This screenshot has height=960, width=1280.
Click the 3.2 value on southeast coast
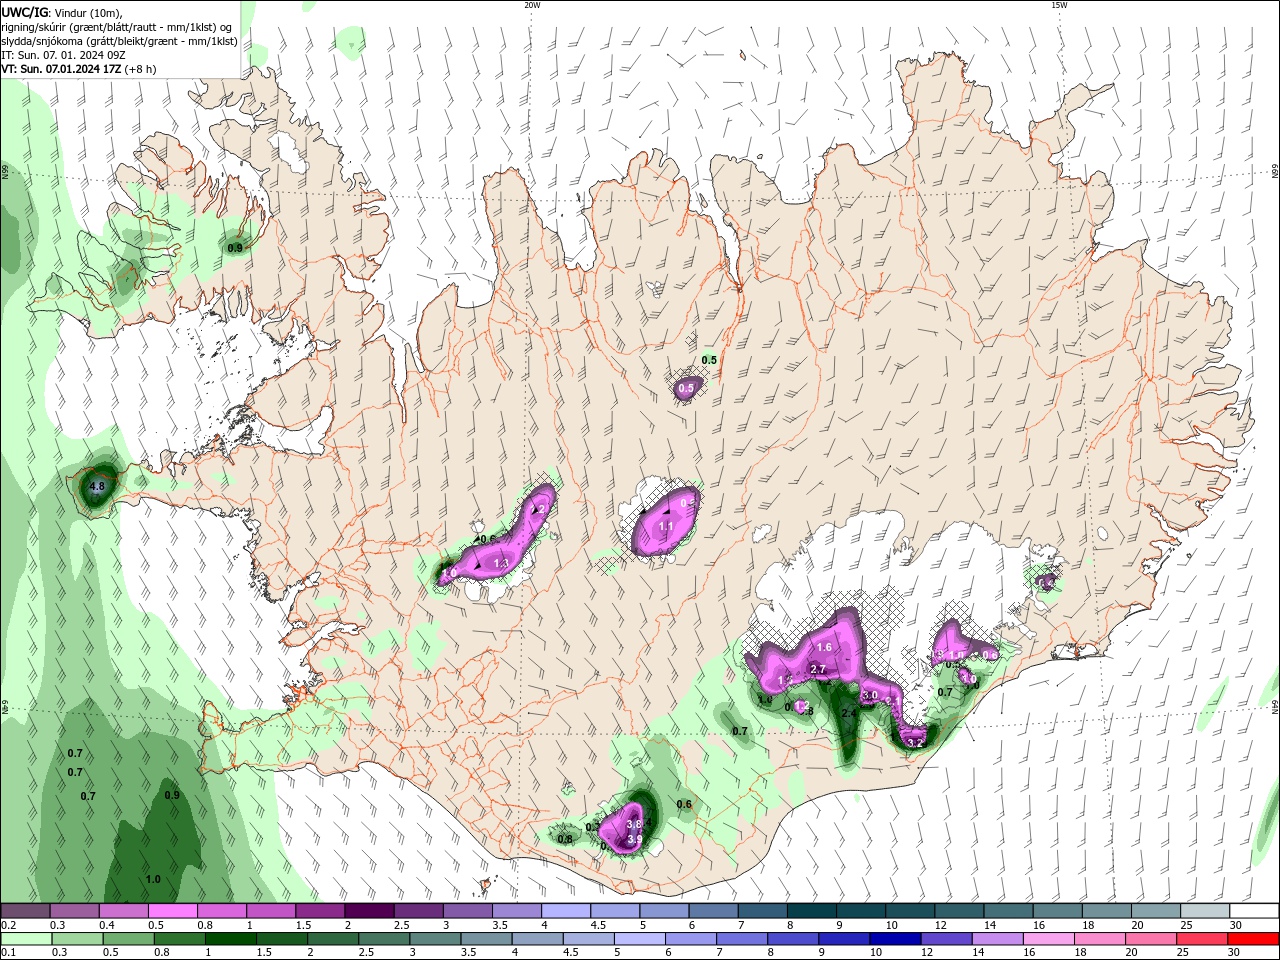pyautogui.click(x=914, y=743)
